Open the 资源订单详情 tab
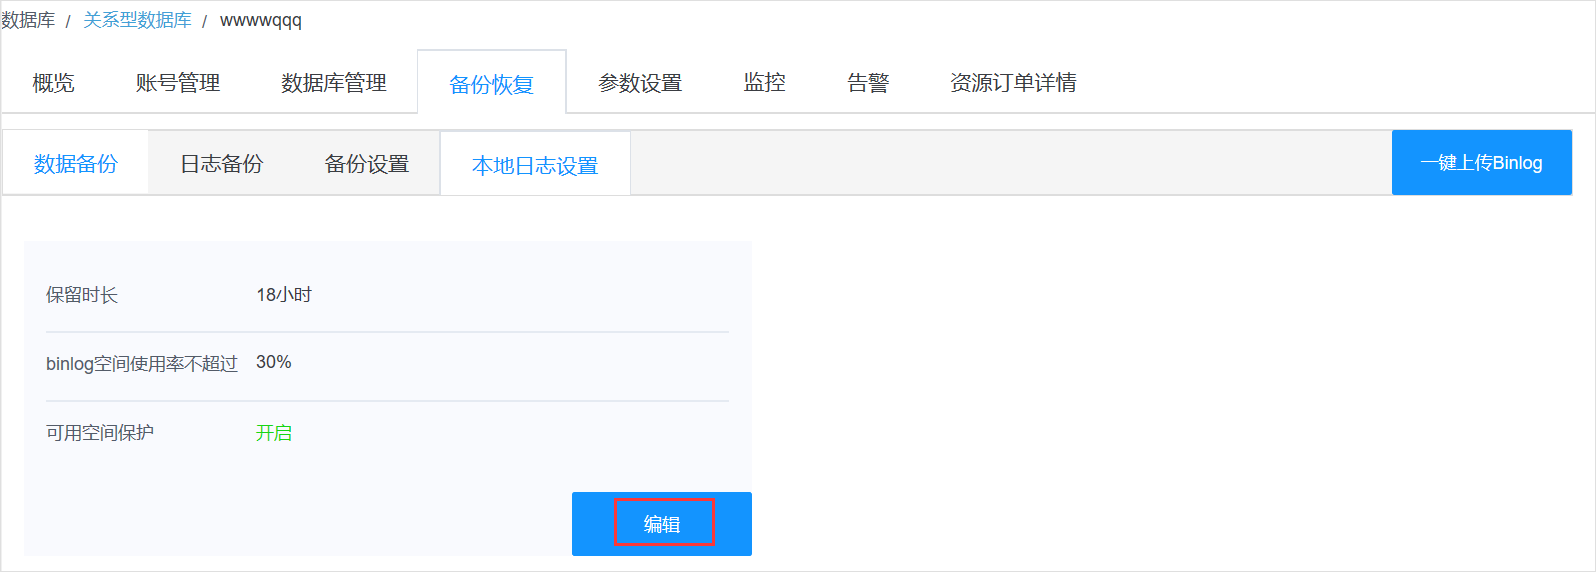1596x572 pixels. [x=1013, y=83]
